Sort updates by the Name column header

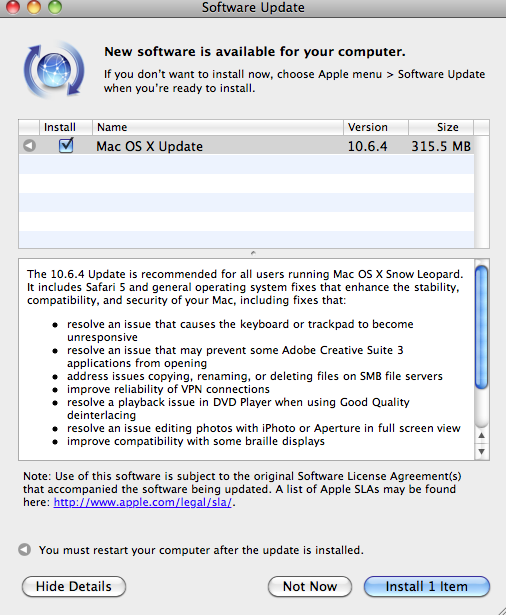[x=218, y=127]
